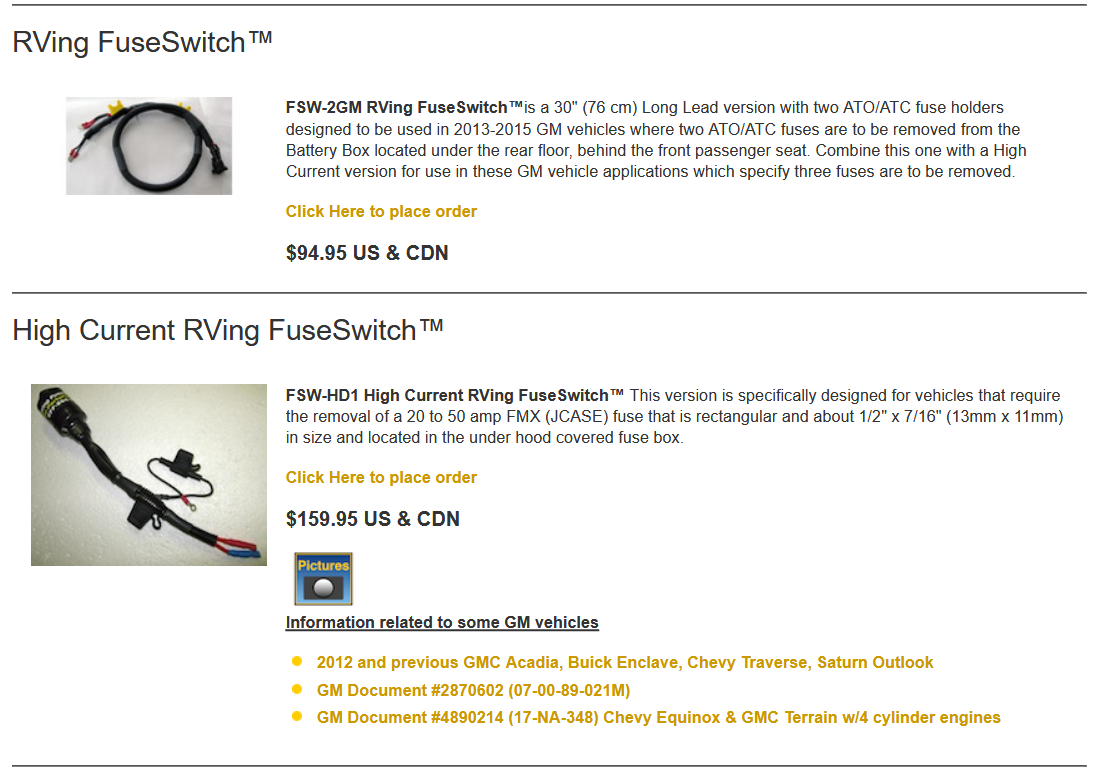Open the 2012 and previous GMC Acadia link

[625, 662]
